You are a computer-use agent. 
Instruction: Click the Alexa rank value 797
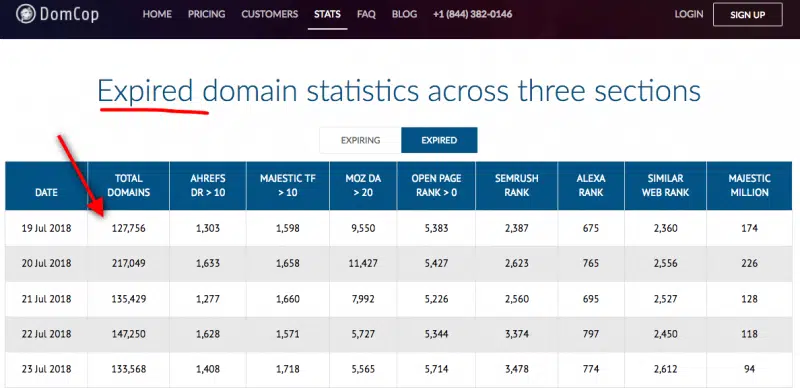click(591, 334)
